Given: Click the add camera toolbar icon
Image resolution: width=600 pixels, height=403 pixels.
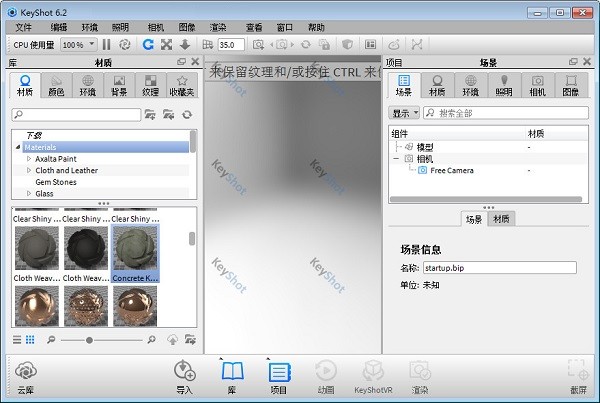Looking at the screenshot, I should click(x=258, y=45).
